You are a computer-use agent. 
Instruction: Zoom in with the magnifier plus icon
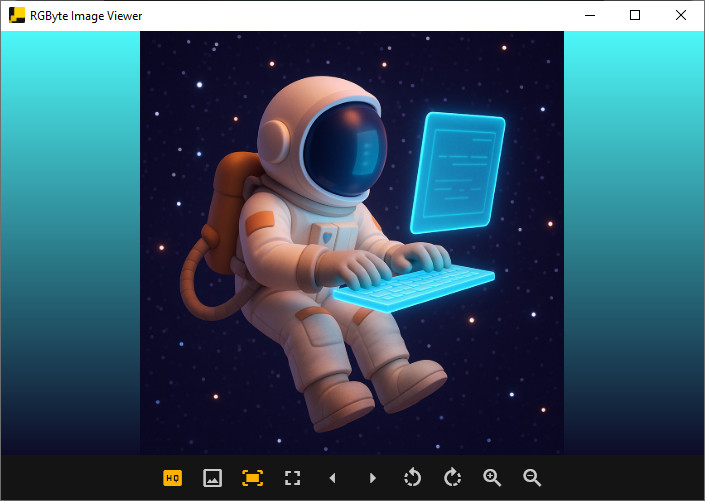[x=492, y=478]
